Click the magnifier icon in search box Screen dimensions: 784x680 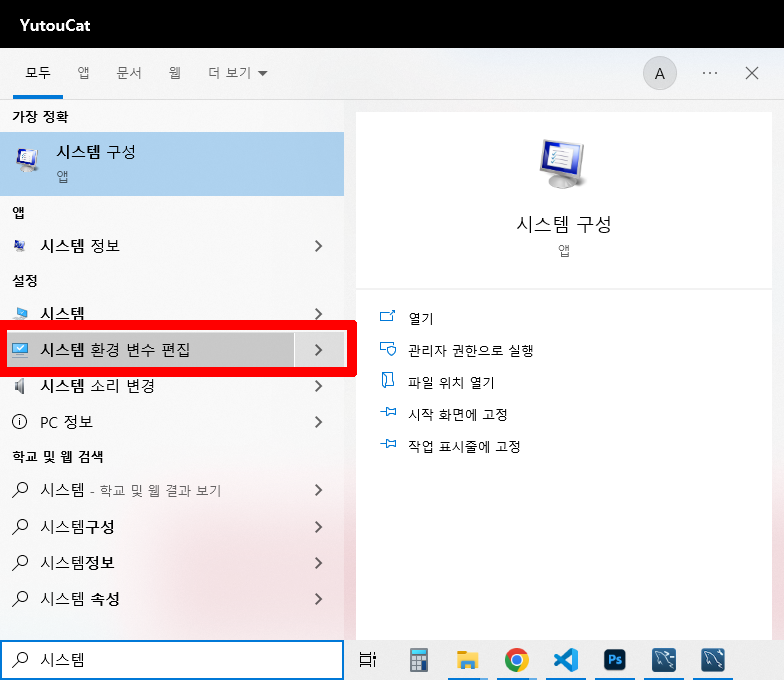(20, 660)
